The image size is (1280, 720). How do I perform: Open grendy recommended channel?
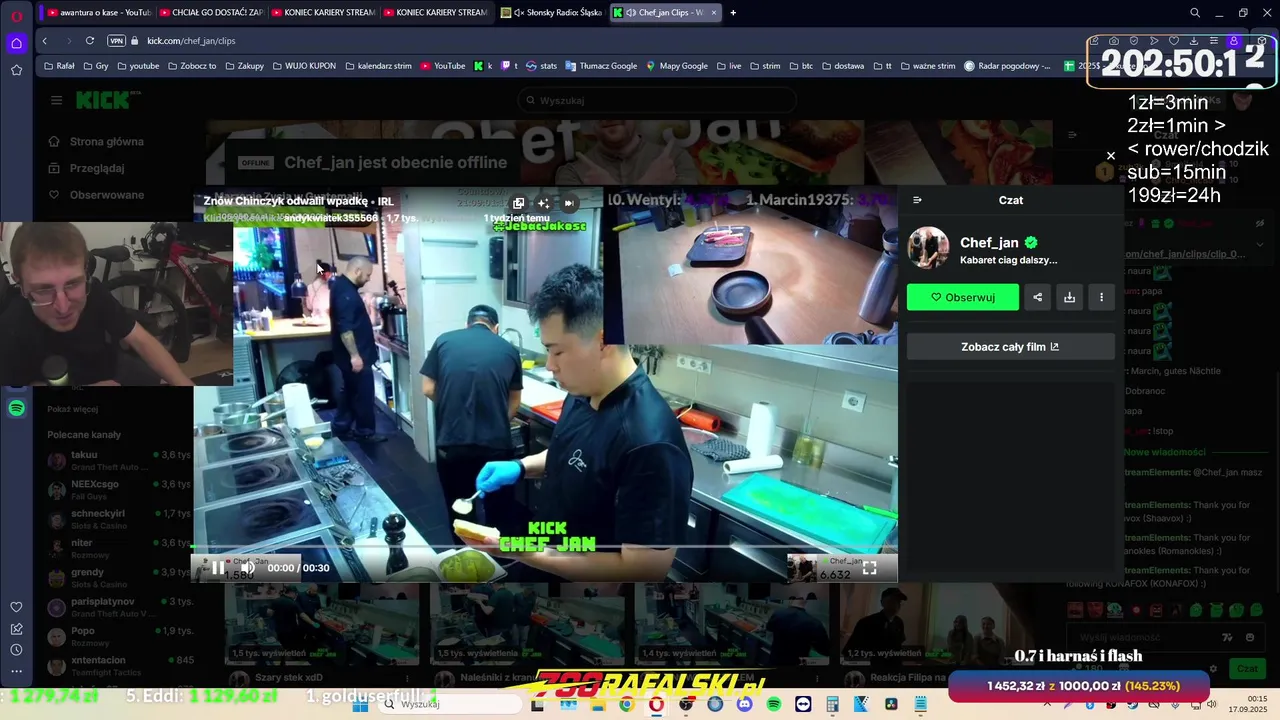118,578
